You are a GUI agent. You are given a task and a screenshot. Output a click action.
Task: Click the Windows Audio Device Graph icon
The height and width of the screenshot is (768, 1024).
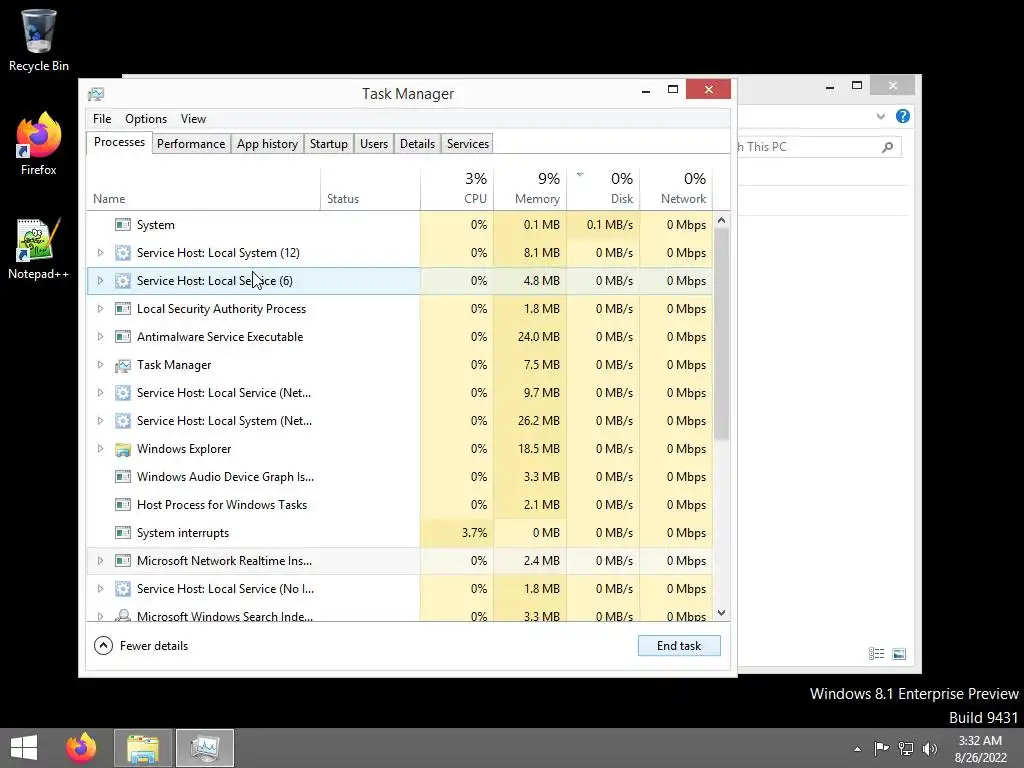tap(122, 477)
